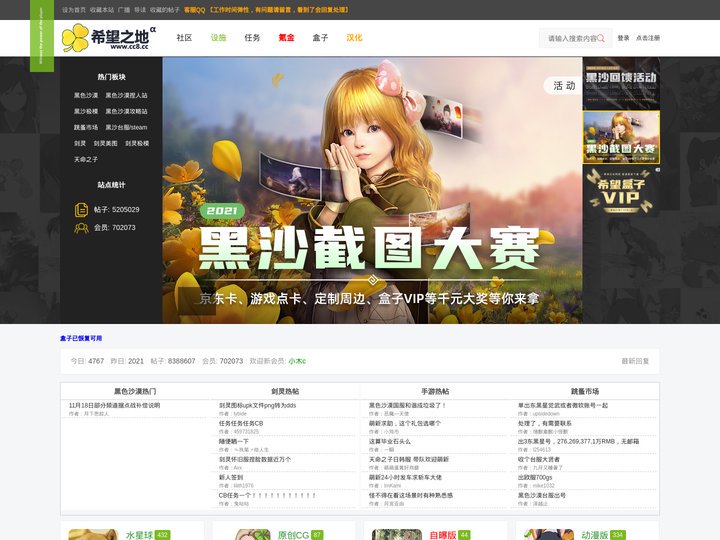Open the orange 汉化 menu item
Image resolution: width=720 pixels, height=540 pixels.
tap(354, 38)
